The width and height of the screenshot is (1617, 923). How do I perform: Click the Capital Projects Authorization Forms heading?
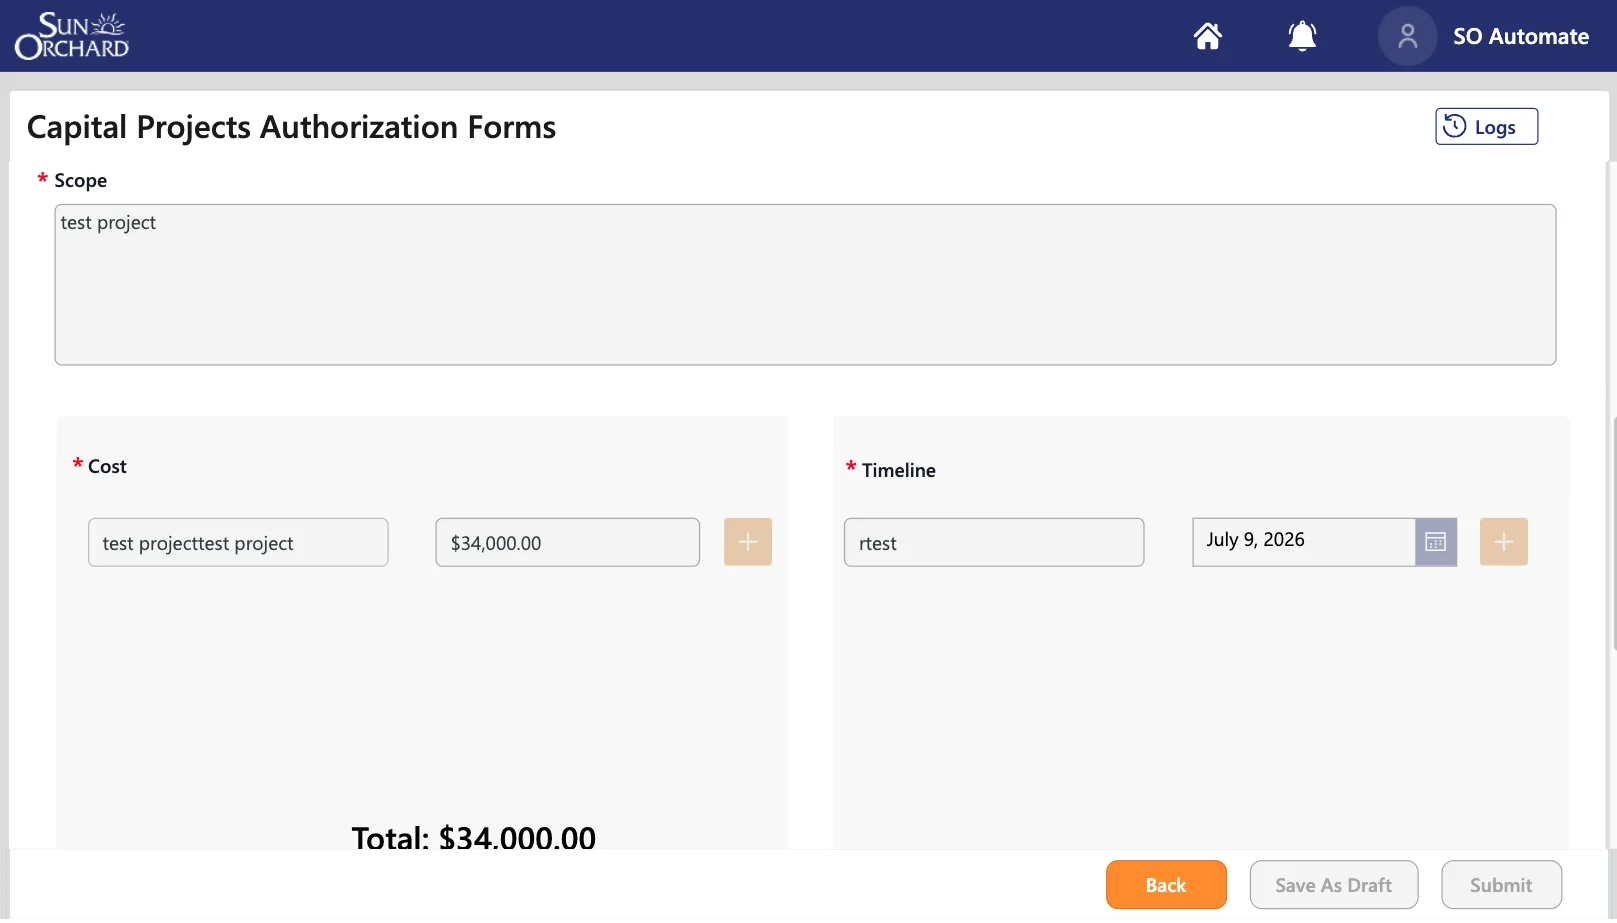(x=291, y=127)
